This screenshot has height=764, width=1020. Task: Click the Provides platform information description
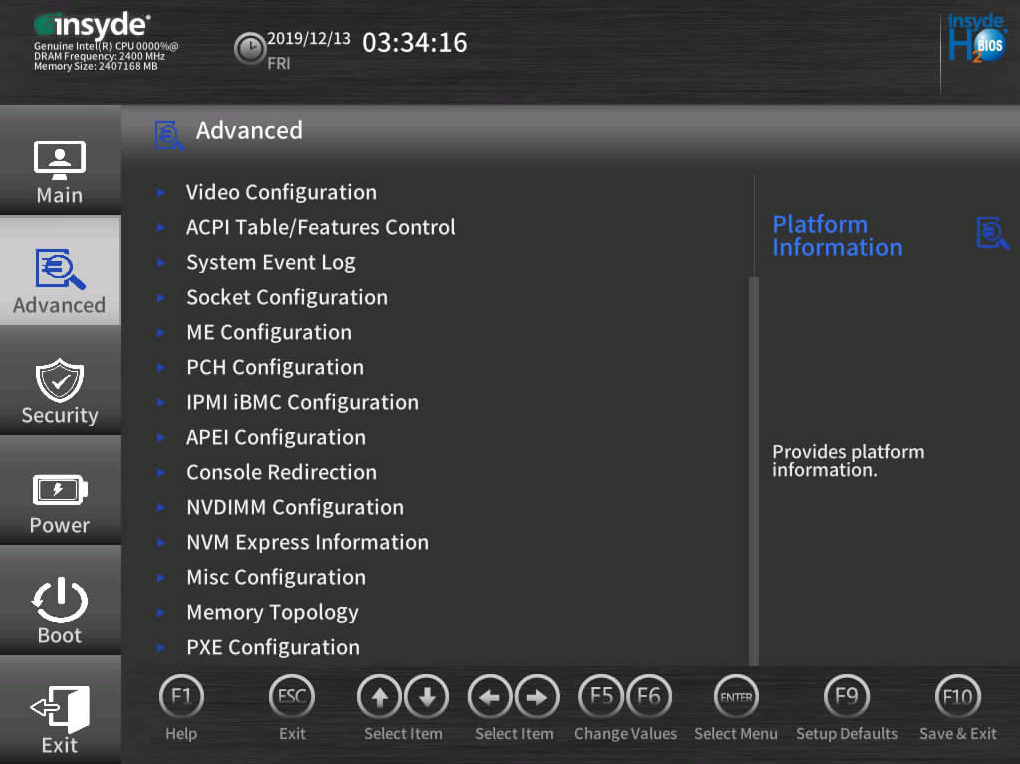click(848, 461)
